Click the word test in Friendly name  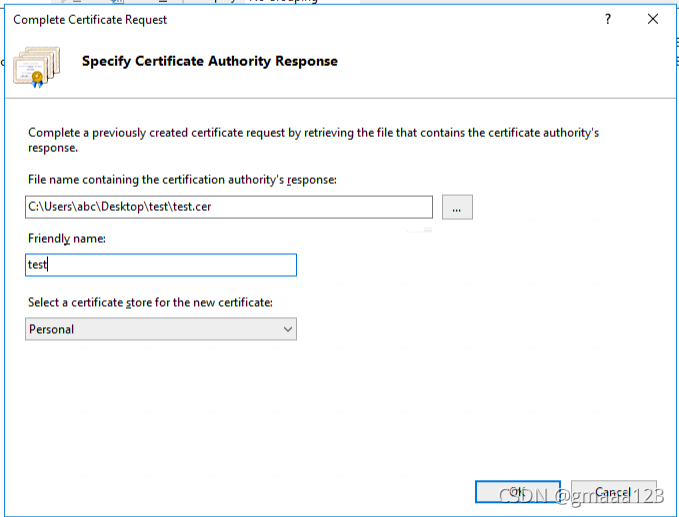pyautogui.click(x=37, y=265)
